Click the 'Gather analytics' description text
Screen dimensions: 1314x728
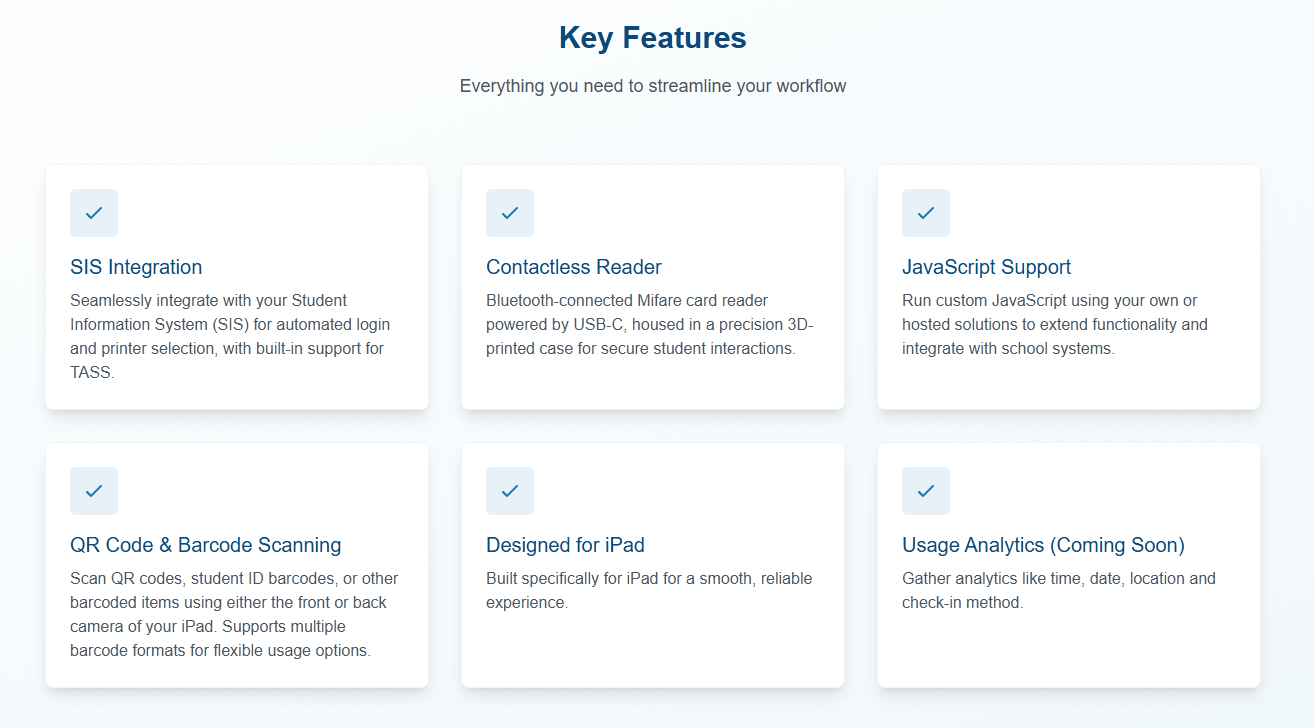click(x=1058, y=590)
